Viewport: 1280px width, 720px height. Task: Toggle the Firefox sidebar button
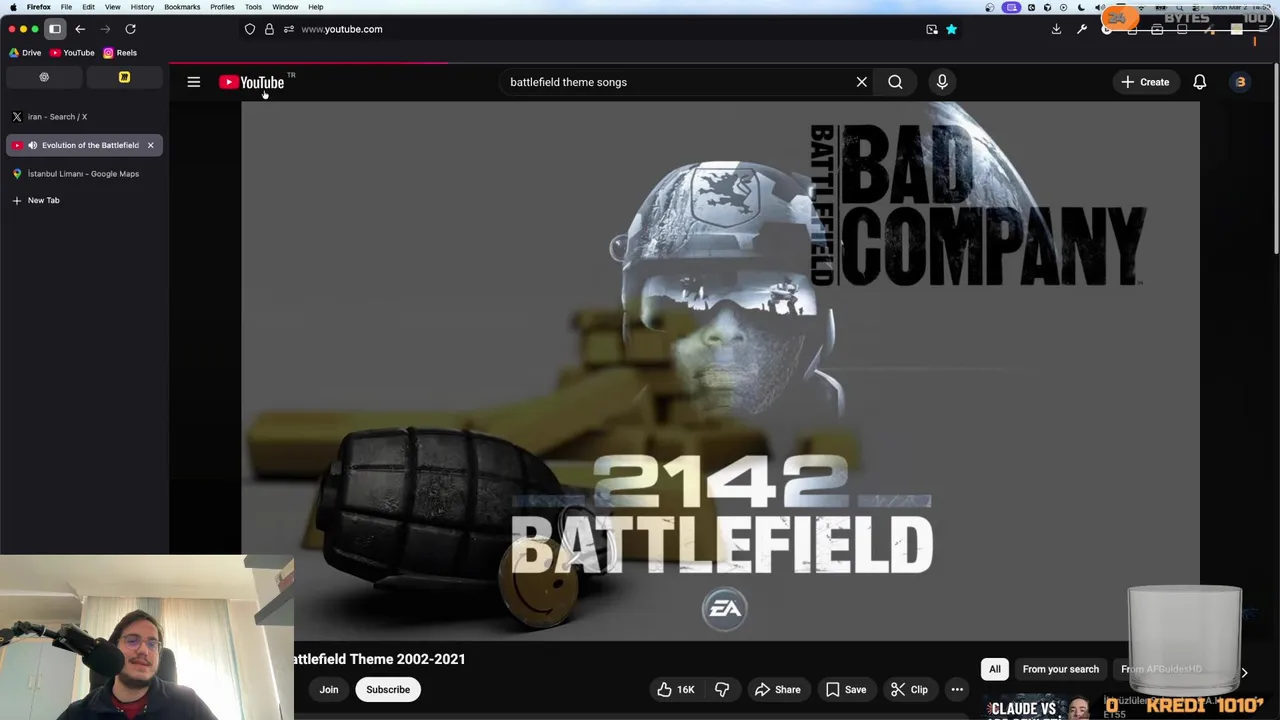[x=55, y=29]
